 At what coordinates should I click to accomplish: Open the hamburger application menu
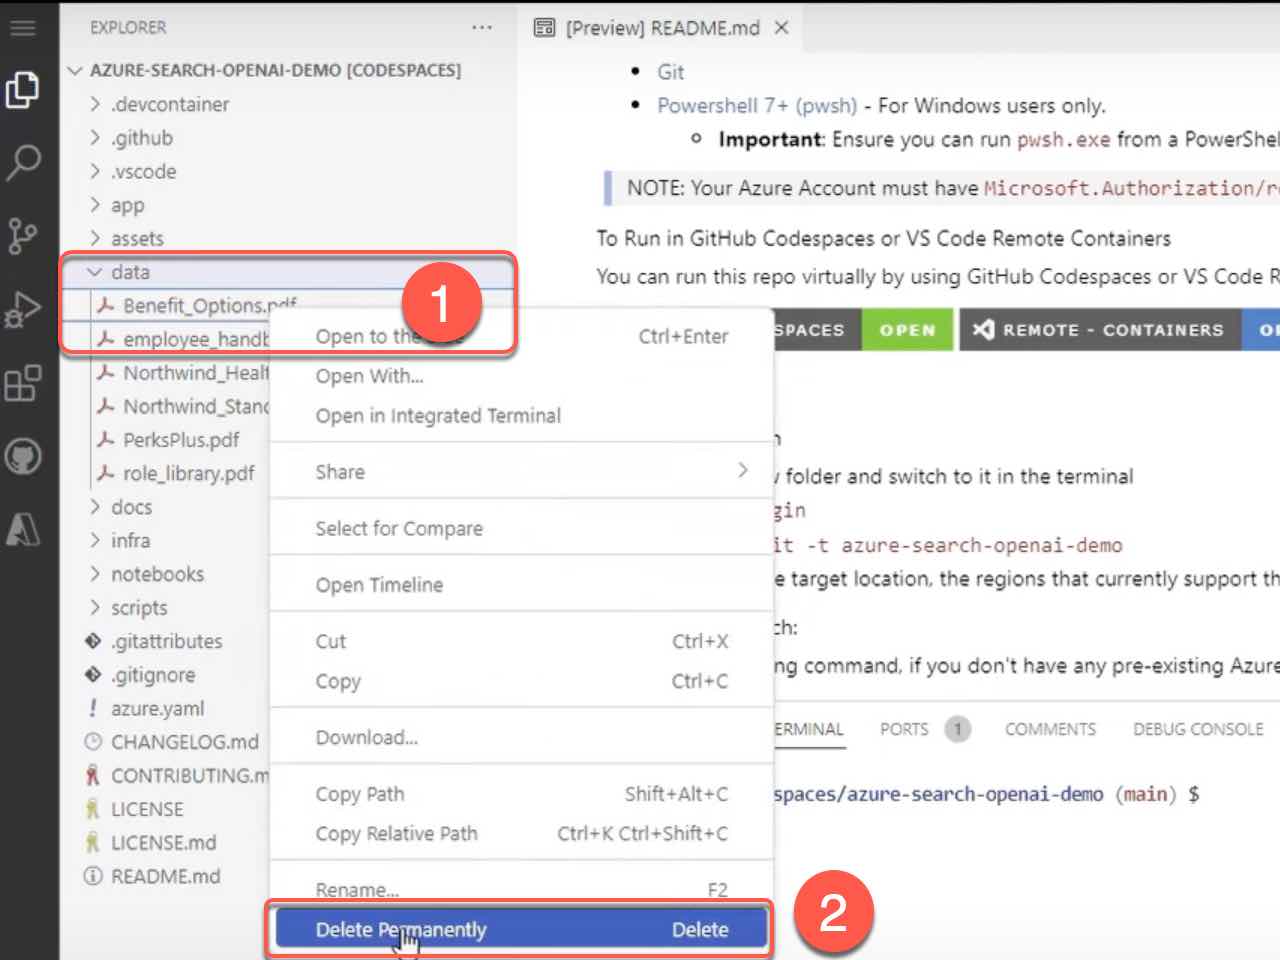[22, 28]
